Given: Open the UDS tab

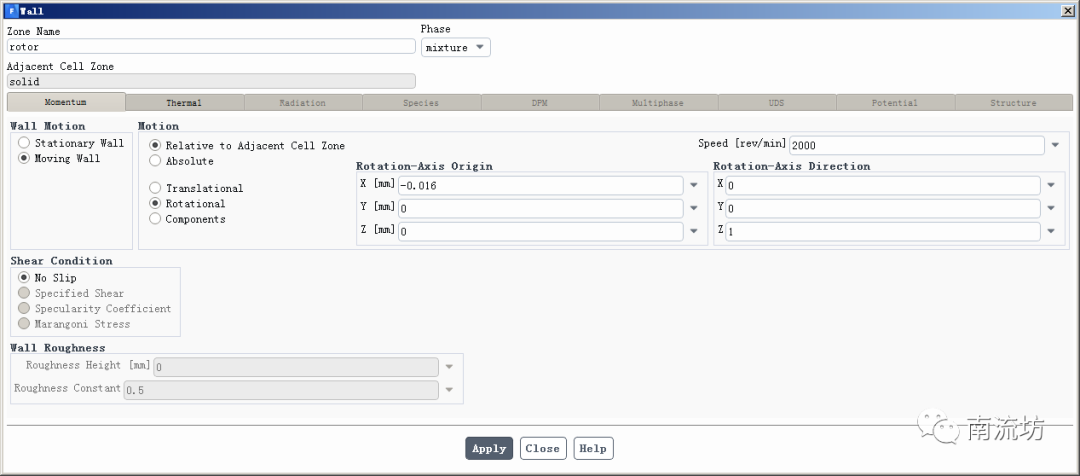Looking at the screenshot, I should [x=777, y=103].
